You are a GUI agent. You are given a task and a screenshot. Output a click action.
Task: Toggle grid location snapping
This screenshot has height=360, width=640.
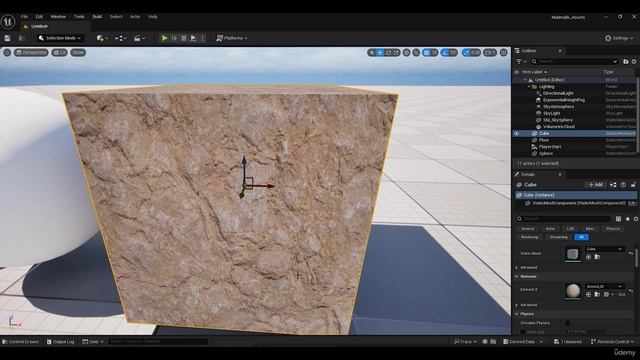tap(426, 52)
